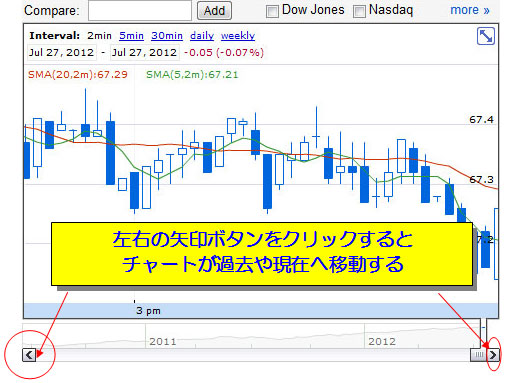
Task: Enable the Dow Jones comparison checkbox
Action: click(x=272, y=12)
